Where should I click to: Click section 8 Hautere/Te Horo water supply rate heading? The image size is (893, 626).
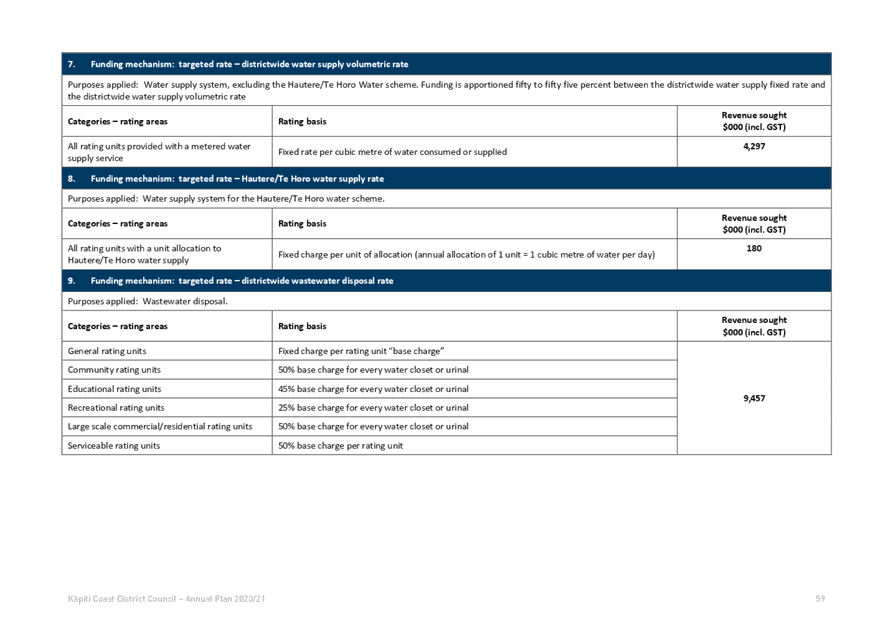click(x=446, y=178)
